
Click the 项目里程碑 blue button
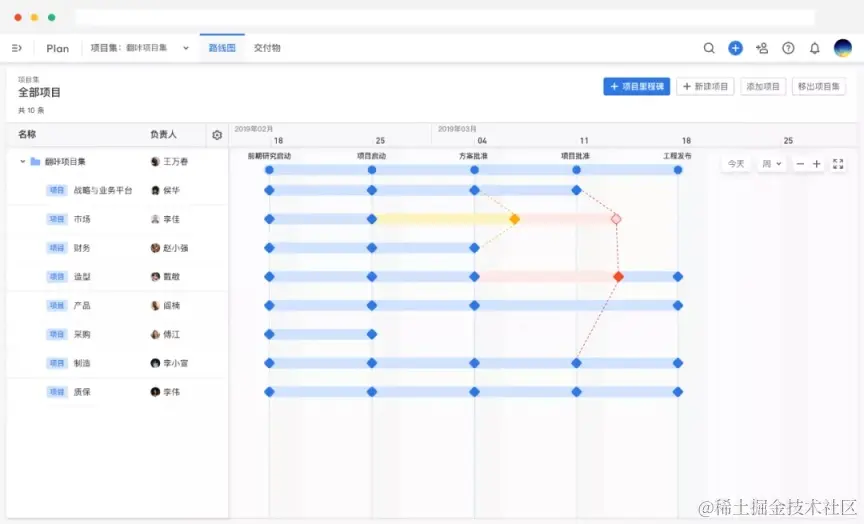click(636, 87)
